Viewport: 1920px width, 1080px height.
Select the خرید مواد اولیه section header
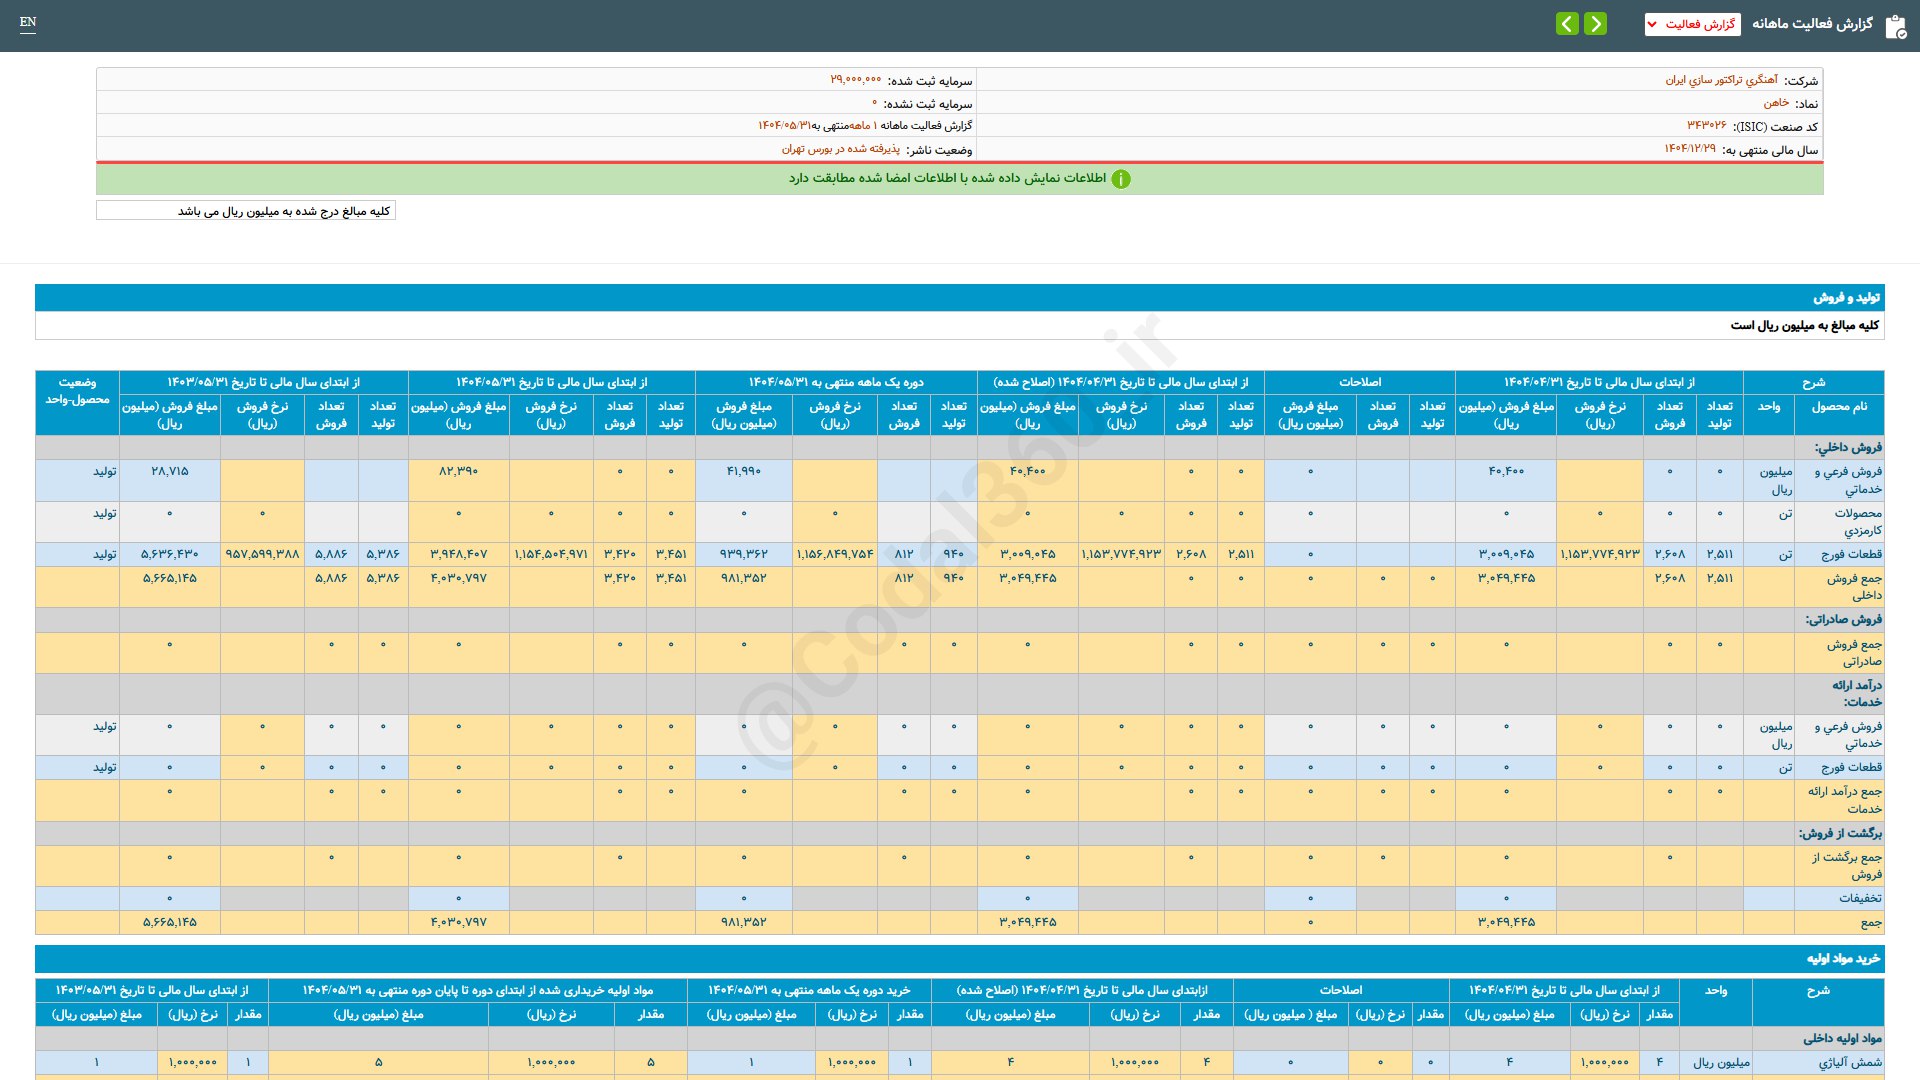1843,959
